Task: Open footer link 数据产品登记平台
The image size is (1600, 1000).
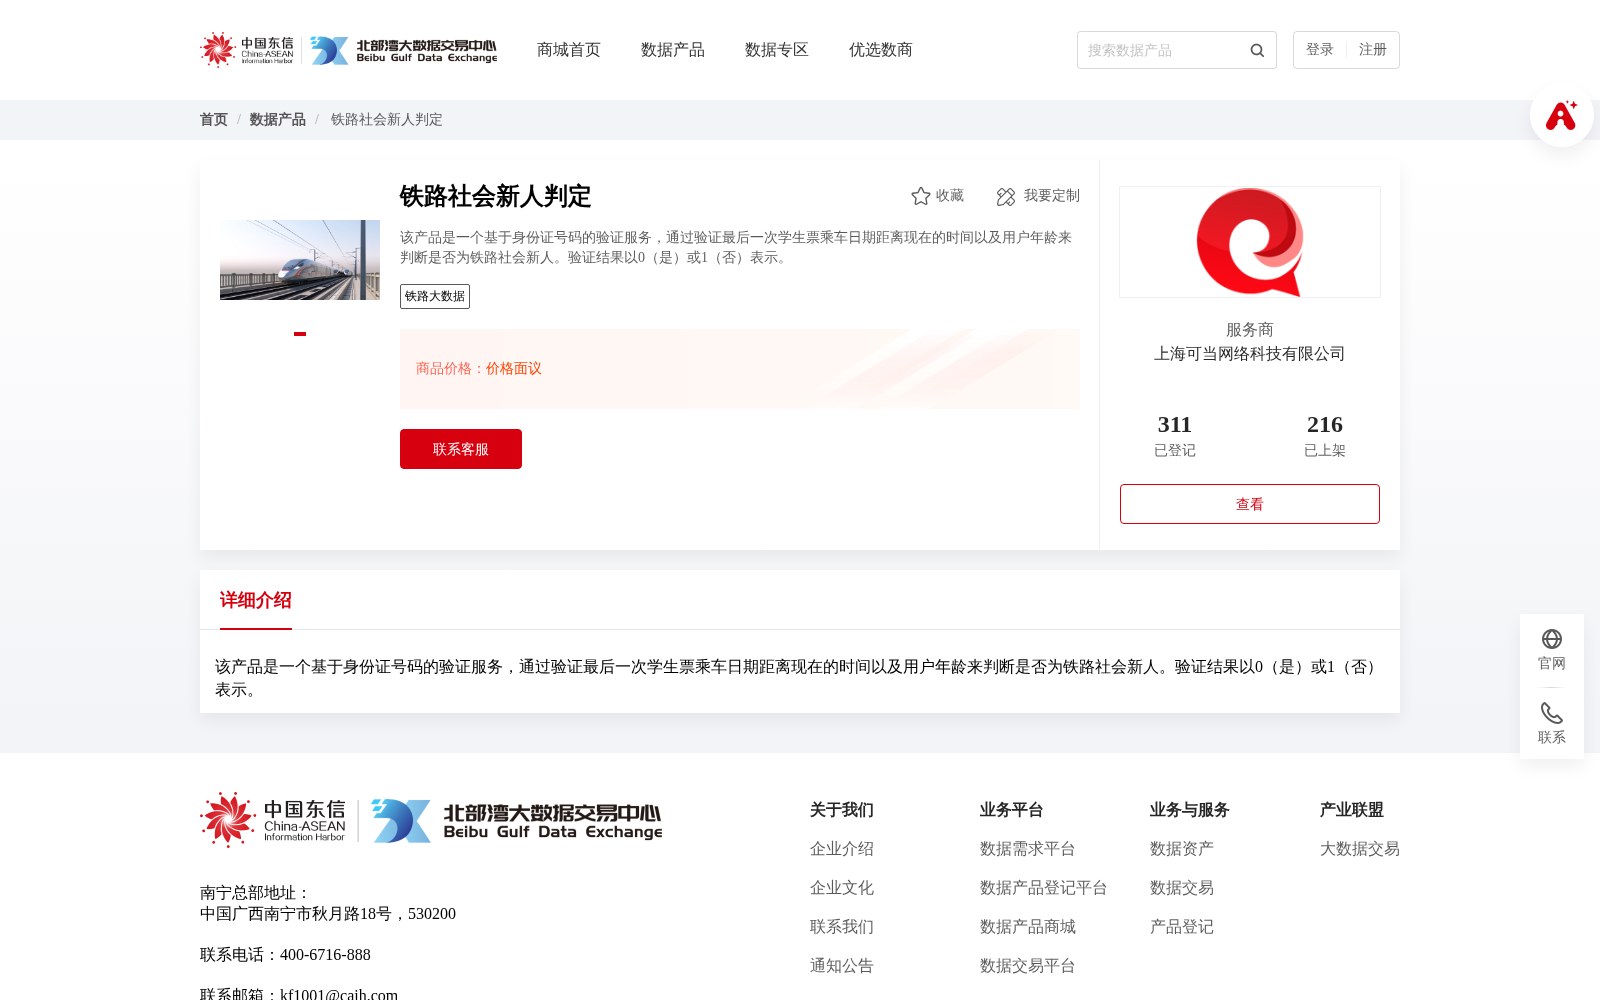Action: [x=1044, y=888]
